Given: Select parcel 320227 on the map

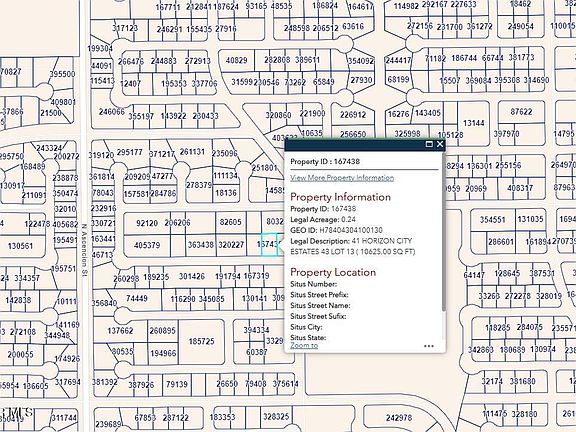Looking at the screenshot, I should 231,245.
